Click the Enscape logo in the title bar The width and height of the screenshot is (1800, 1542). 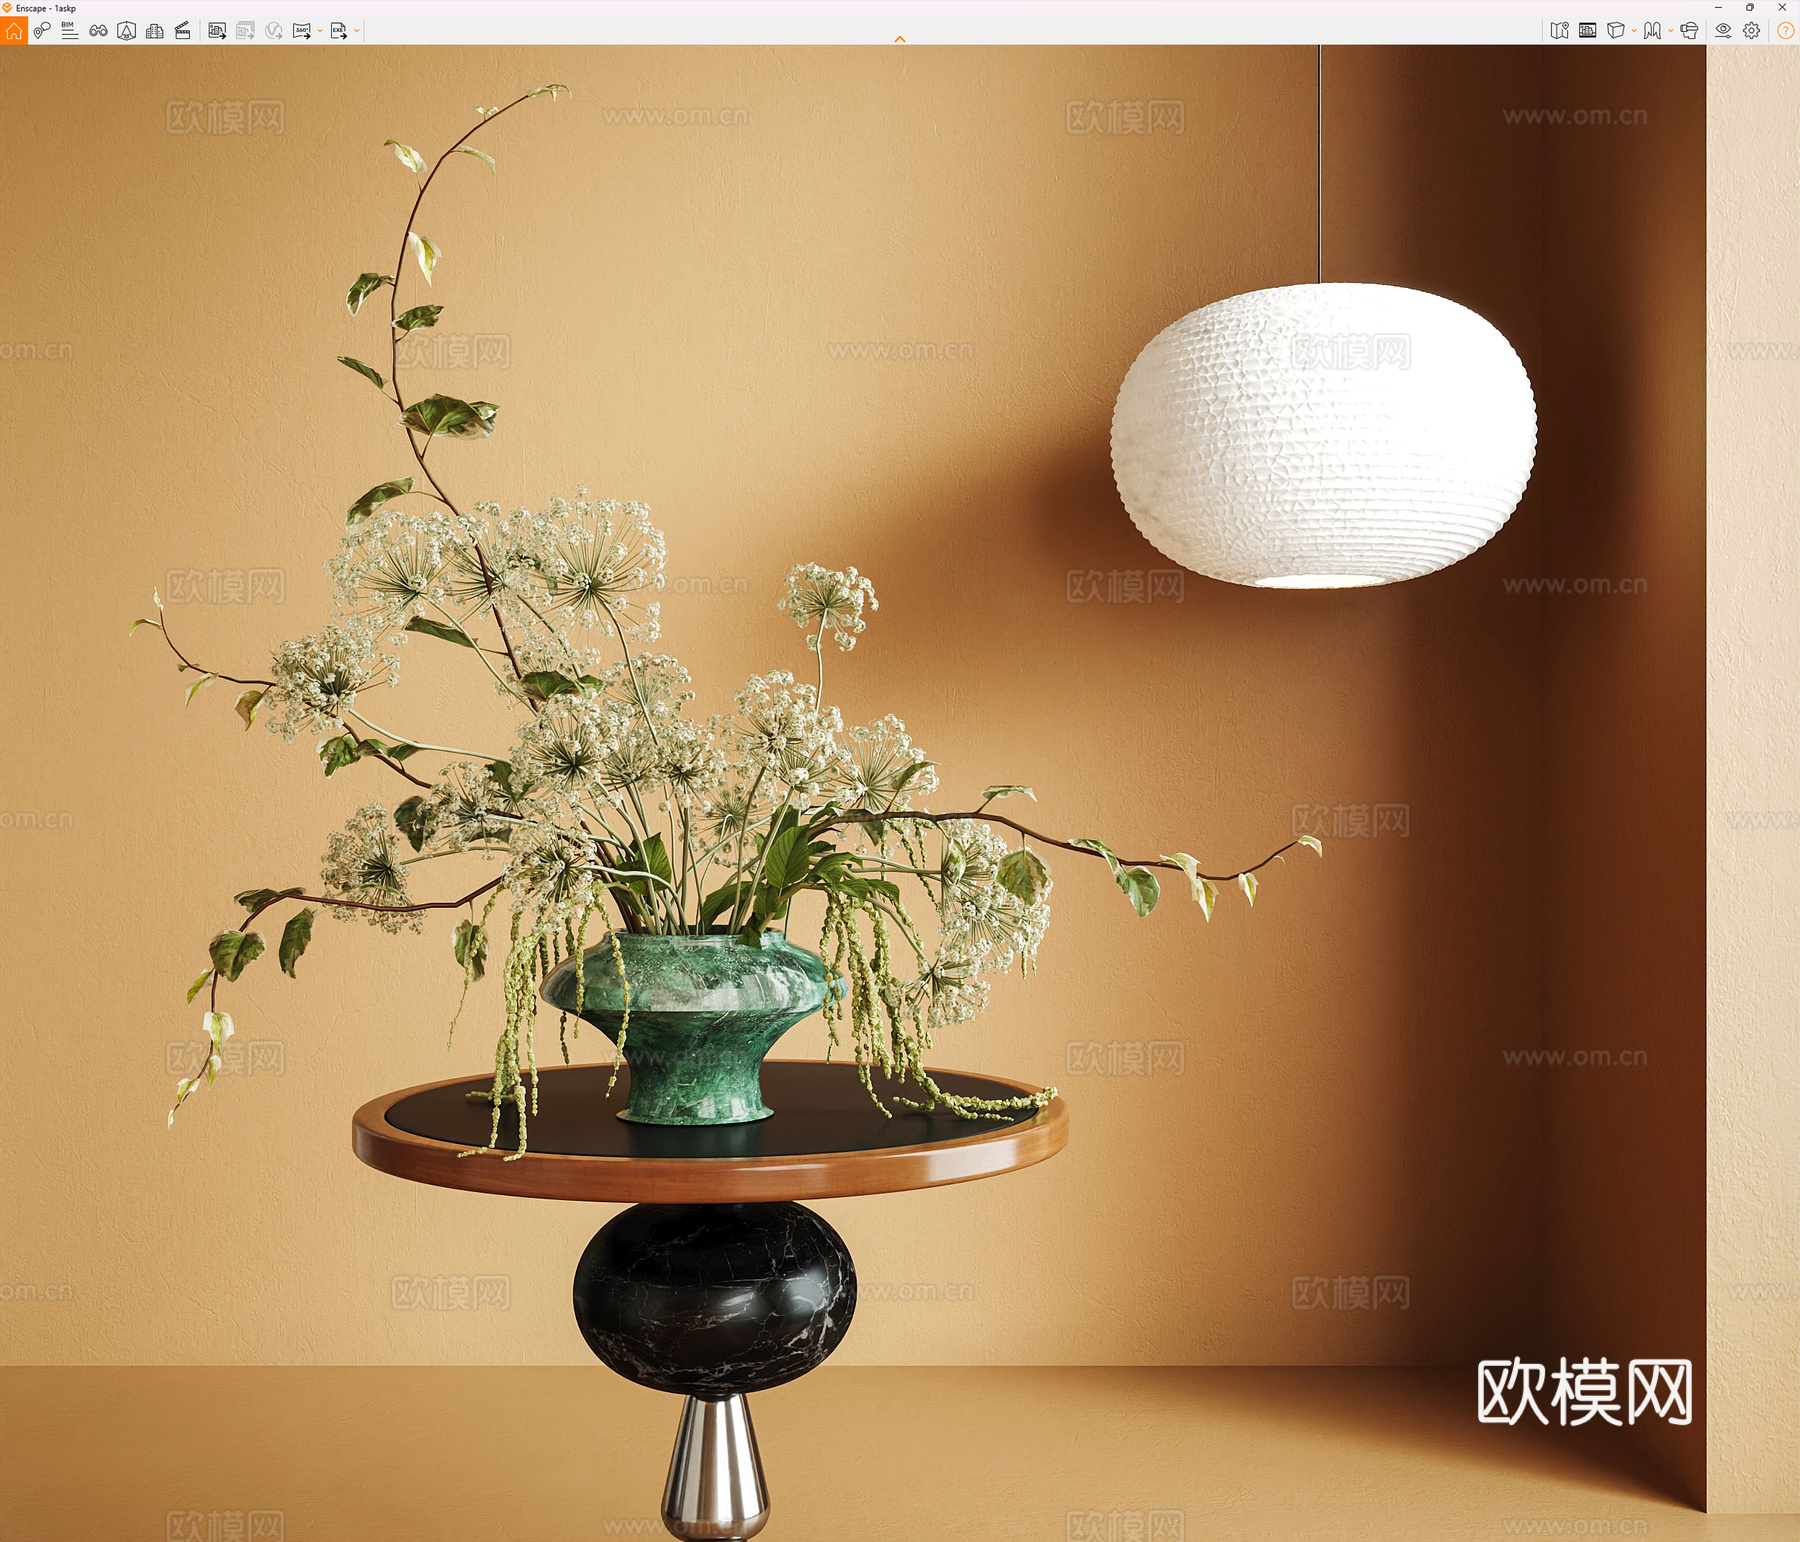point(7,8)
